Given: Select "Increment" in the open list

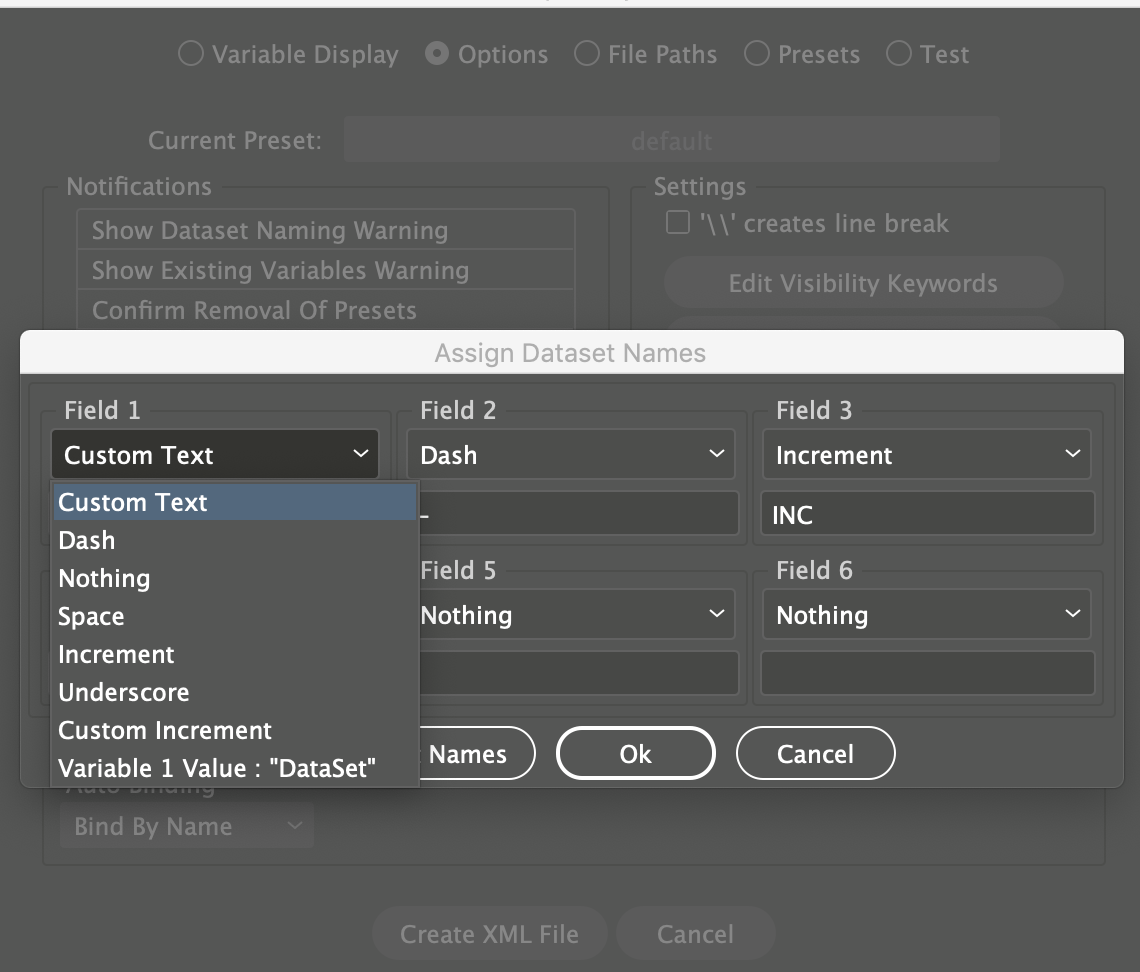Looking at the screenshot, I should (x=116, y=654).
